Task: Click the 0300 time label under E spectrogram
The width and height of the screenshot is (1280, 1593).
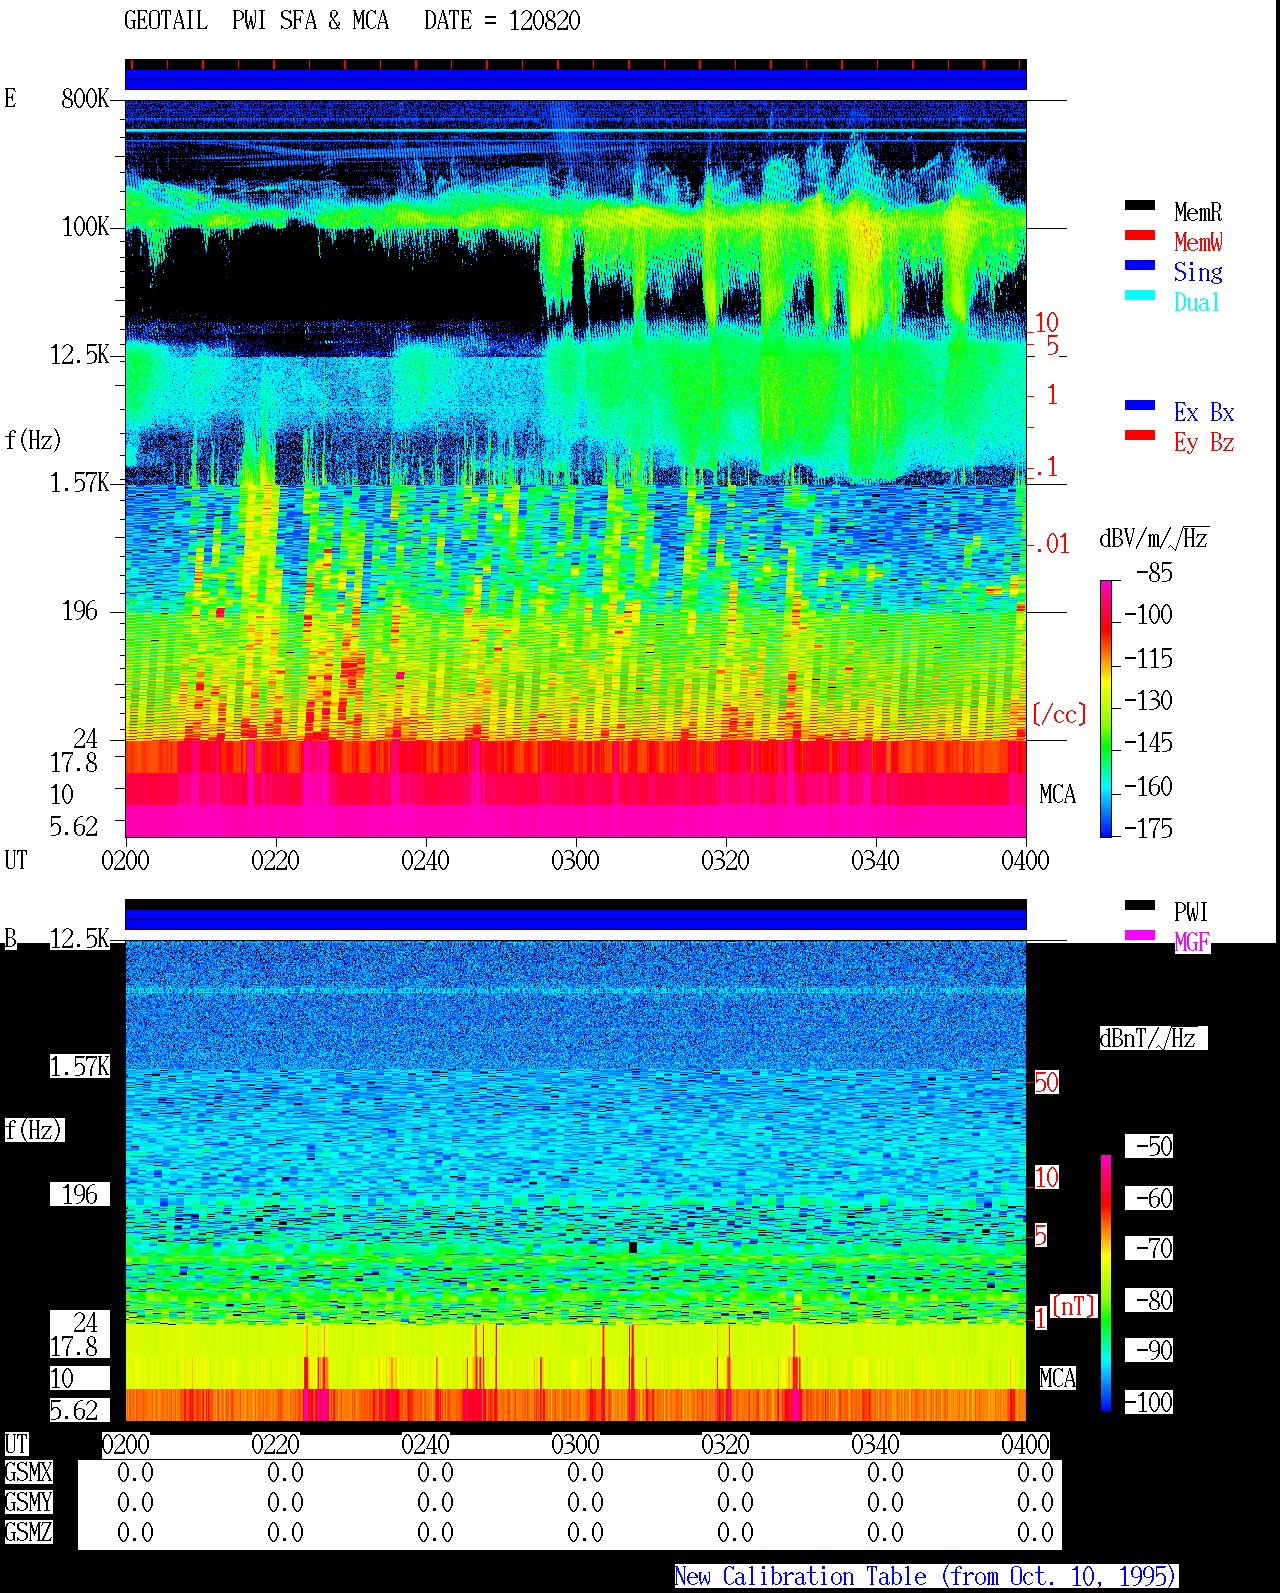Action: pyautogui.click(x=575, y=860)
